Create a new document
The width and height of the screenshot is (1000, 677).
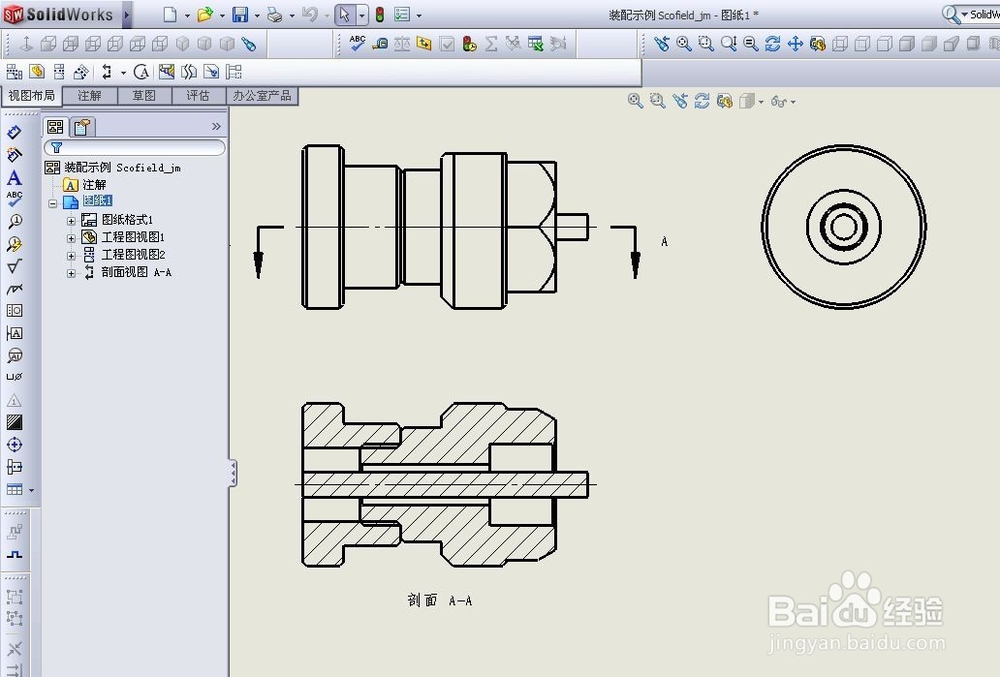coord(169,13)
